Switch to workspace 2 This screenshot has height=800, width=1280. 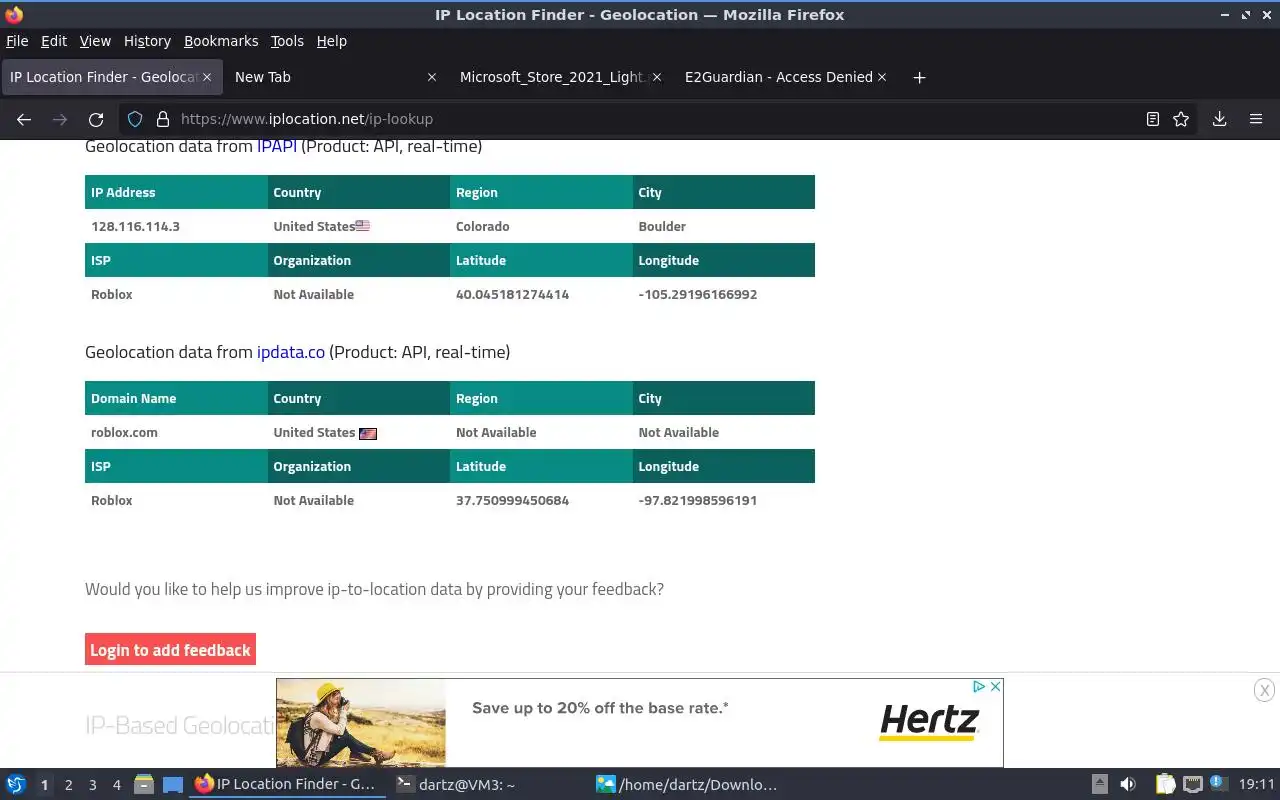tap(68, 785)
